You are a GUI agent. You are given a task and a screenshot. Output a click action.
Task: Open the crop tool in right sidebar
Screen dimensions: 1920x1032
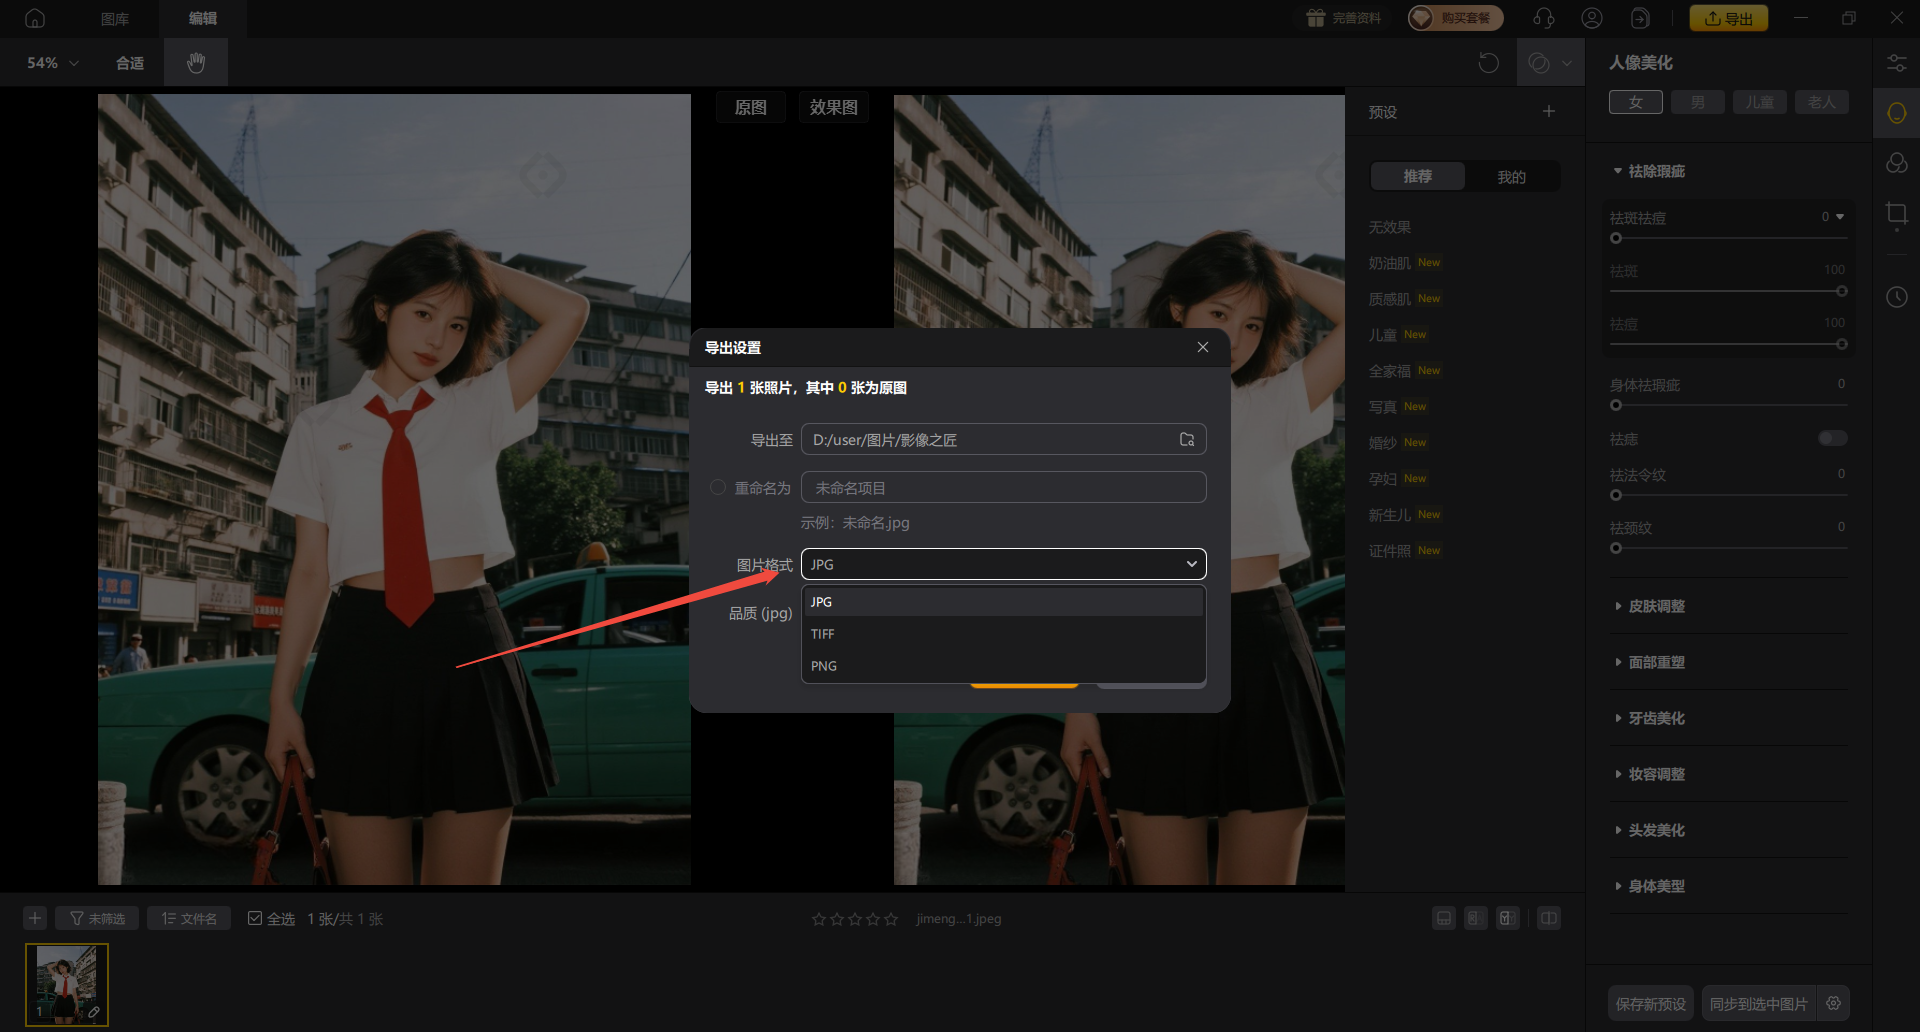tap(1896, 214)
